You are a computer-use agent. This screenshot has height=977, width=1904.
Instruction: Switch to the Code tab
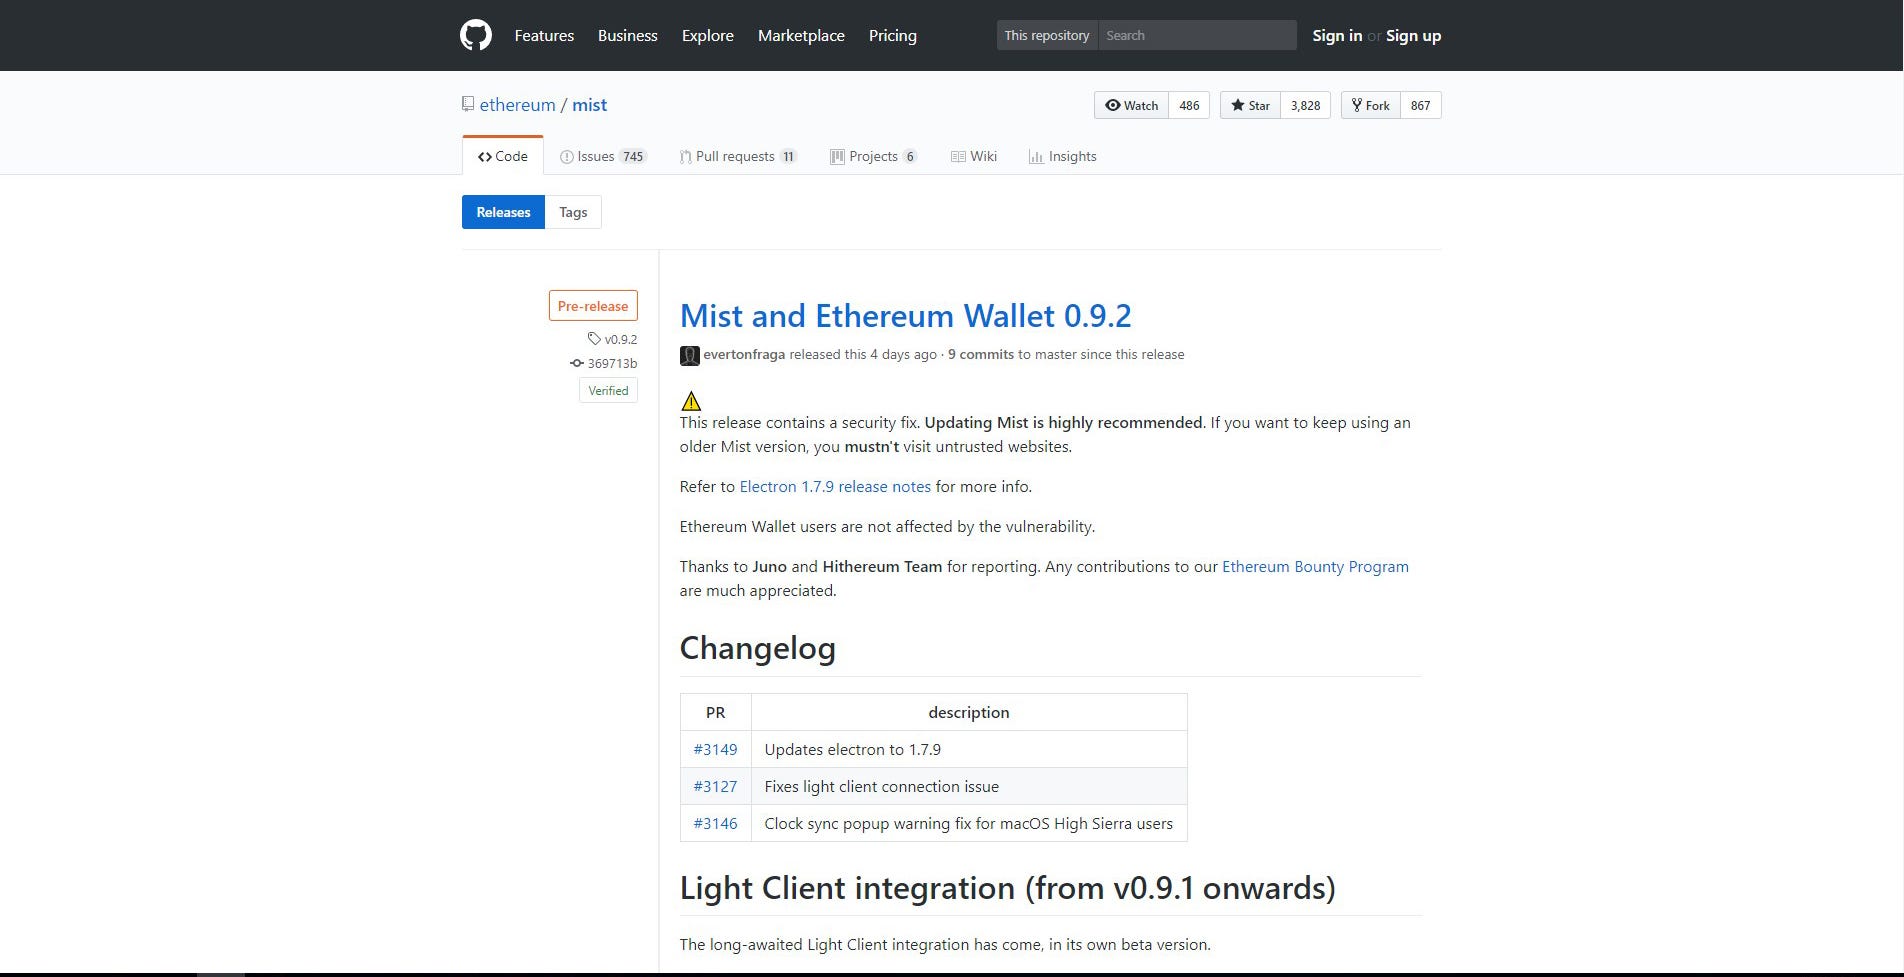[503, 156]
